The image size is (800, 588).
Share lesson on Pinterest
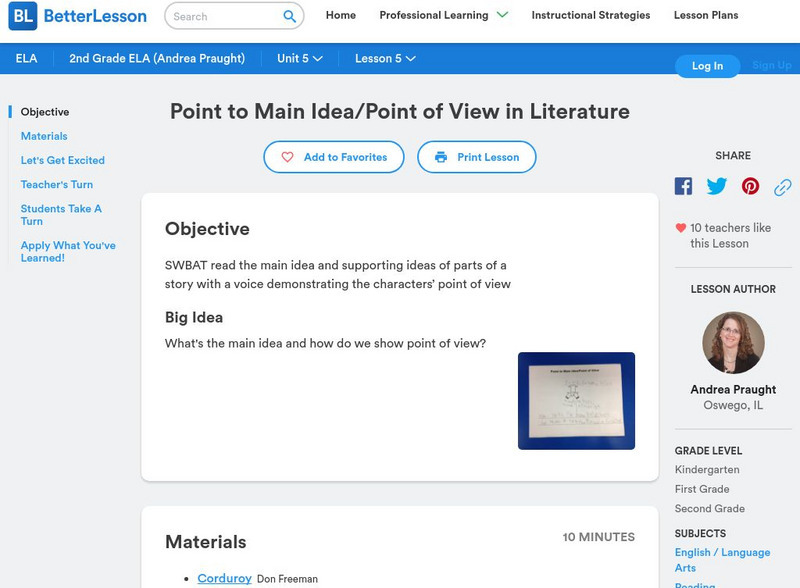pos(750,186)
